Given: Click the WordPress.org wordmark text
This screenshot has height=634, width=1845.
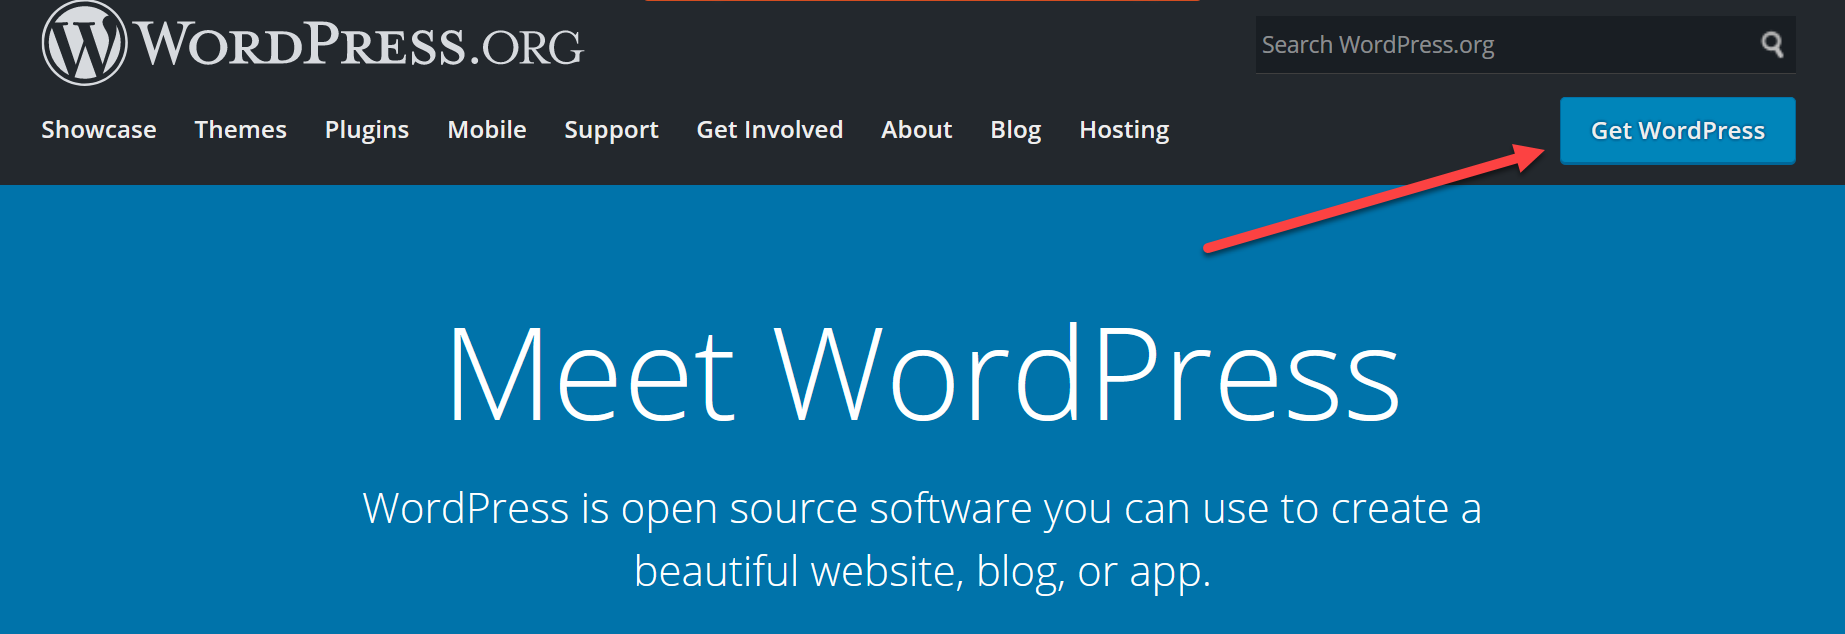Looking at the screenshot, I should tap(360, 45).
